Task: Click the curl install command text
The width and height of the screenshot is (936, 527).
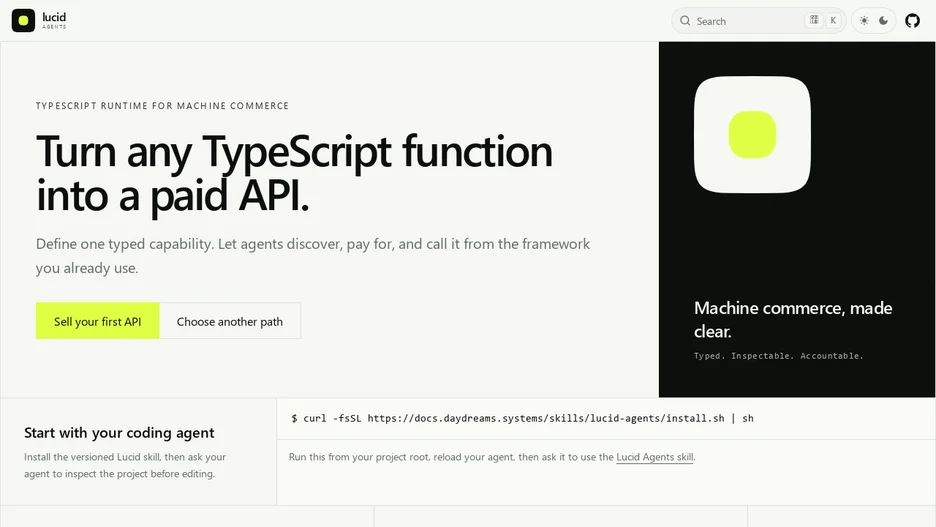Action: [x=522, y=418]
